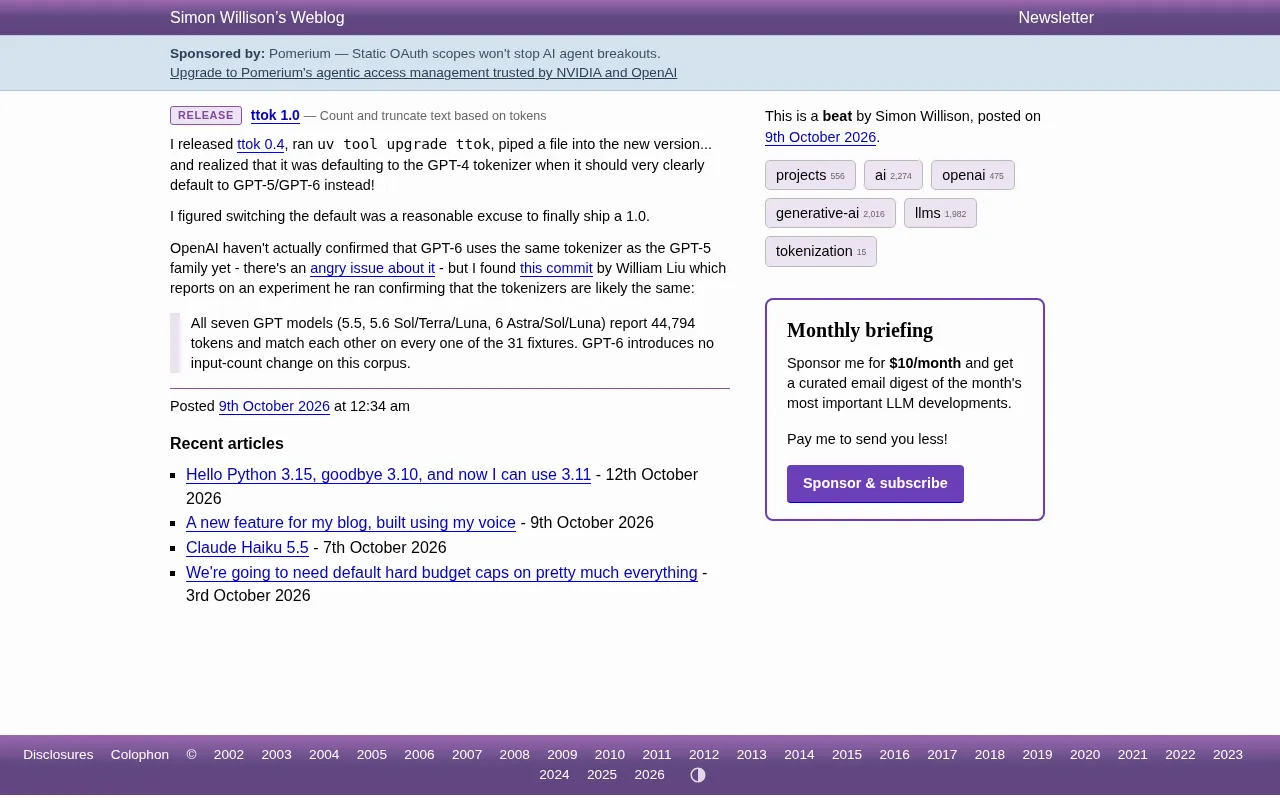Browse the 2015 archive
The image size is (1280, 800).
coord(847,755)
